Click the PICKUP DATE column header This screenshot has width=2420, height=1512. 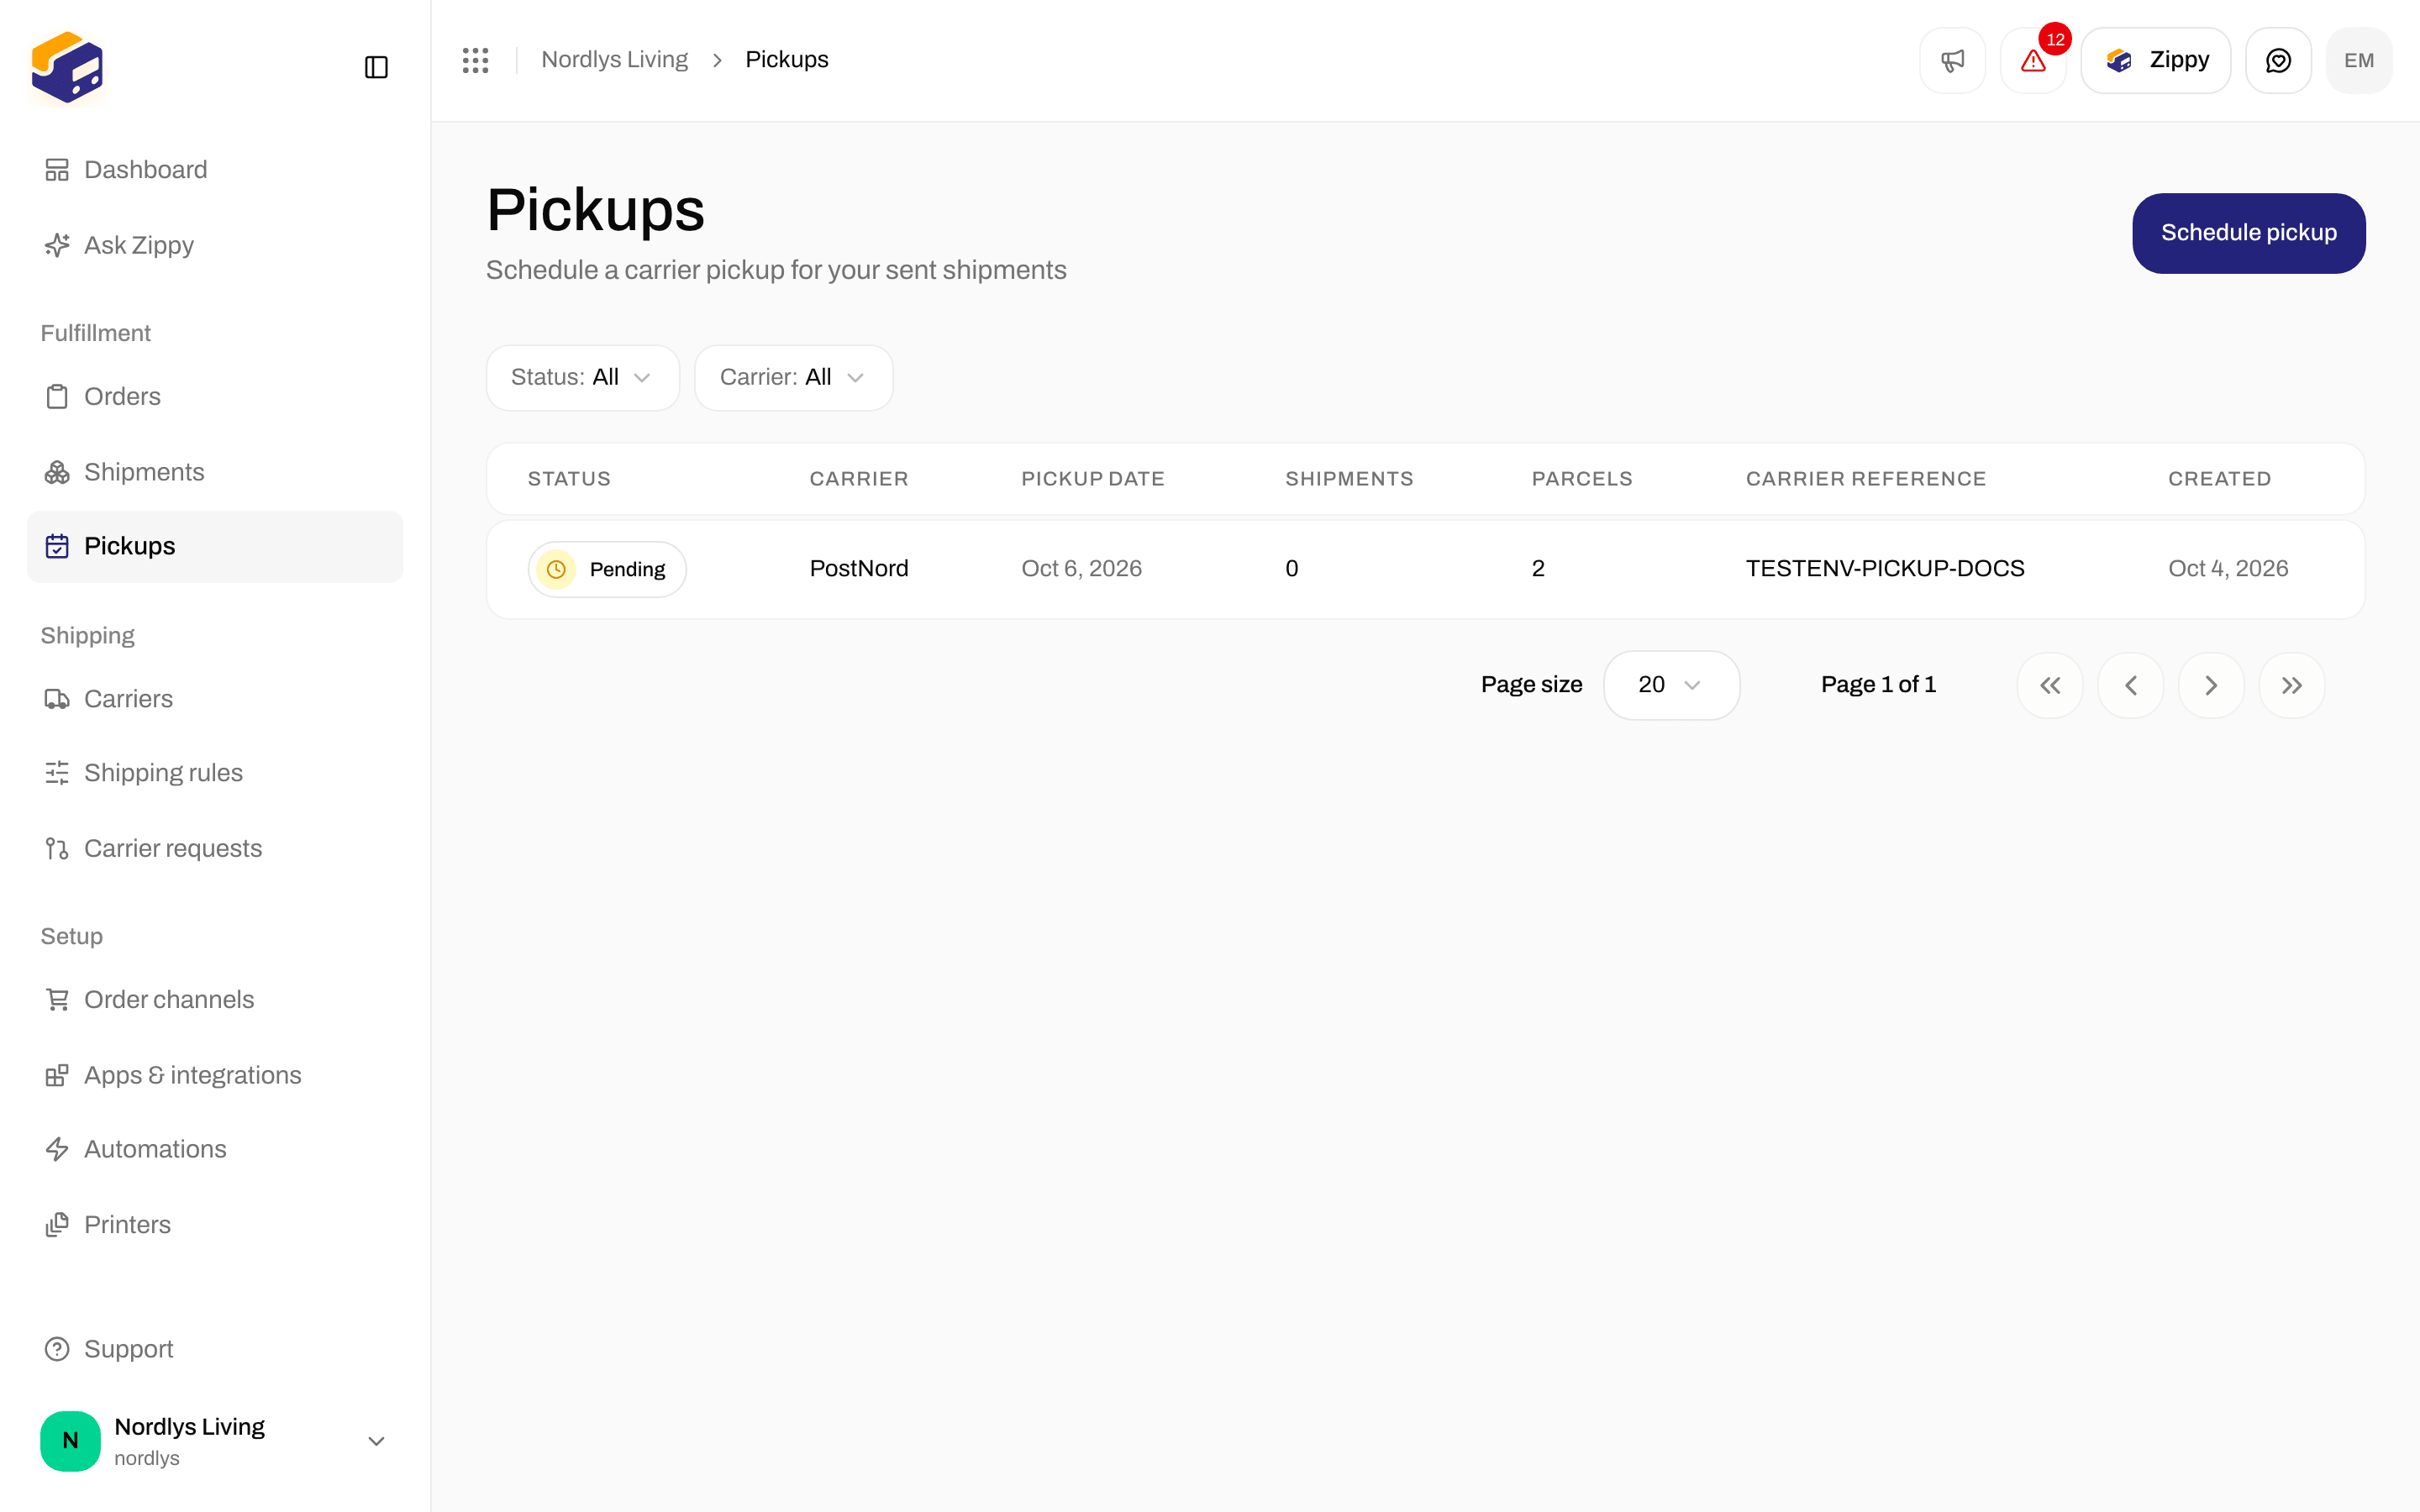pyautogui.click(x=1093, y=479)
